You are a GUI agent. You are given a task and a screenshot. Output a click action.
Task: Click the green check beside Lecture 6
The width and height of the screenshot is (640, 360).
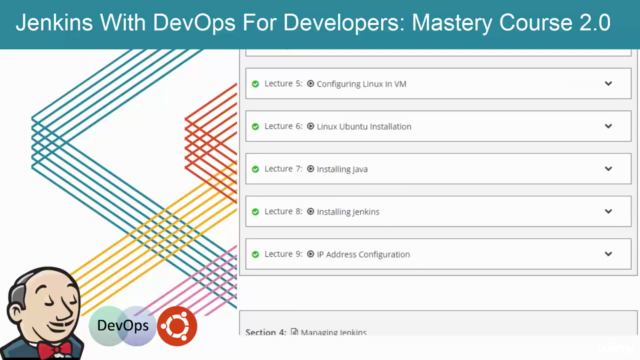256,127
